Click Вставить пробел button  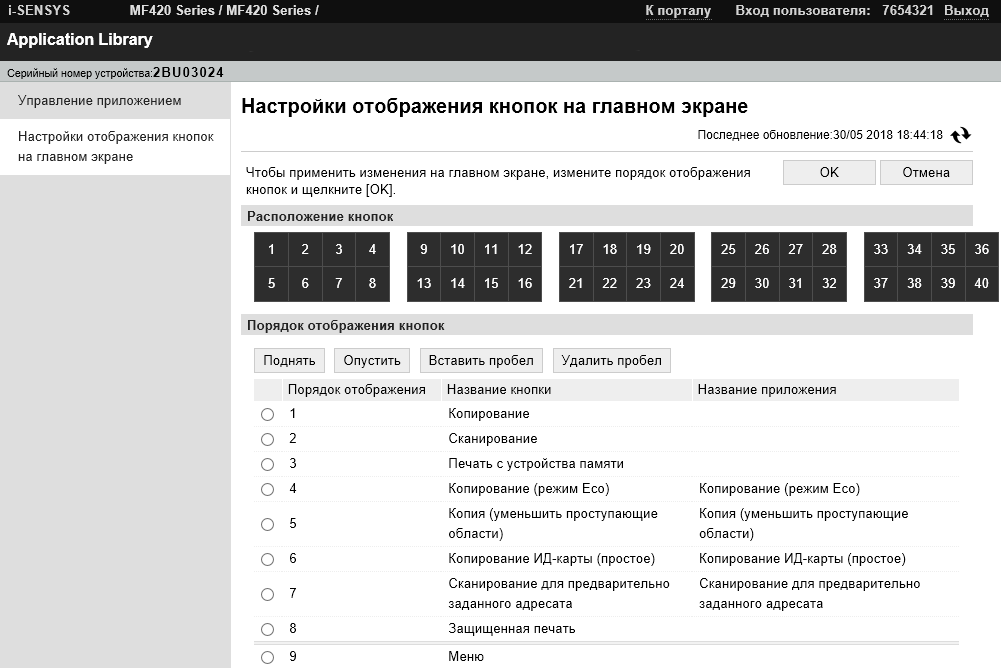tap(481, 360)
